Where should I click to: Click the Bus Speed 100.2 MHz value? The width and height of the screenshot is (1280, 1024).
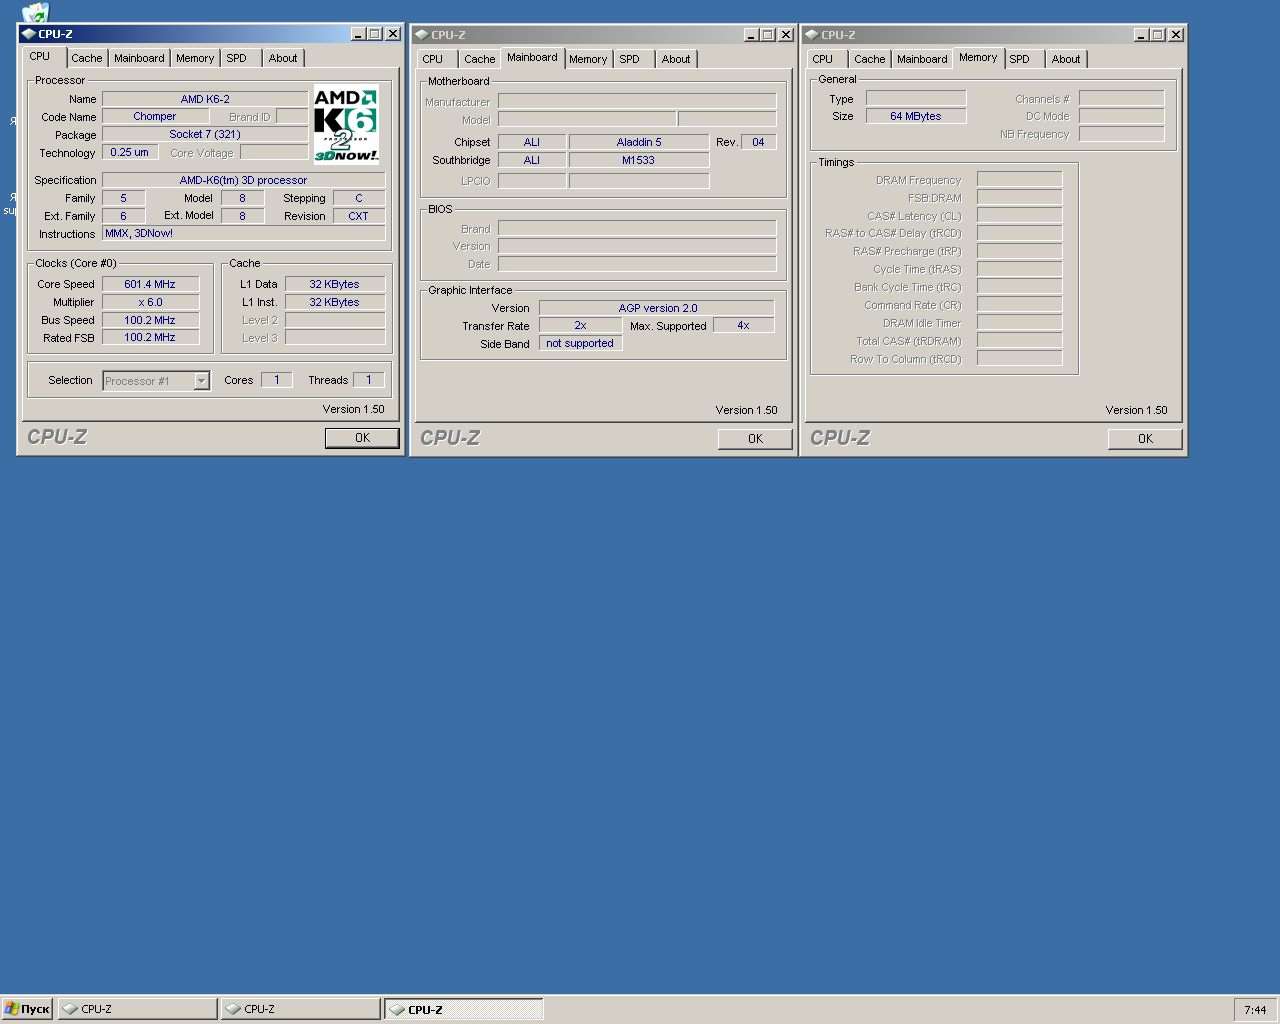150,320
